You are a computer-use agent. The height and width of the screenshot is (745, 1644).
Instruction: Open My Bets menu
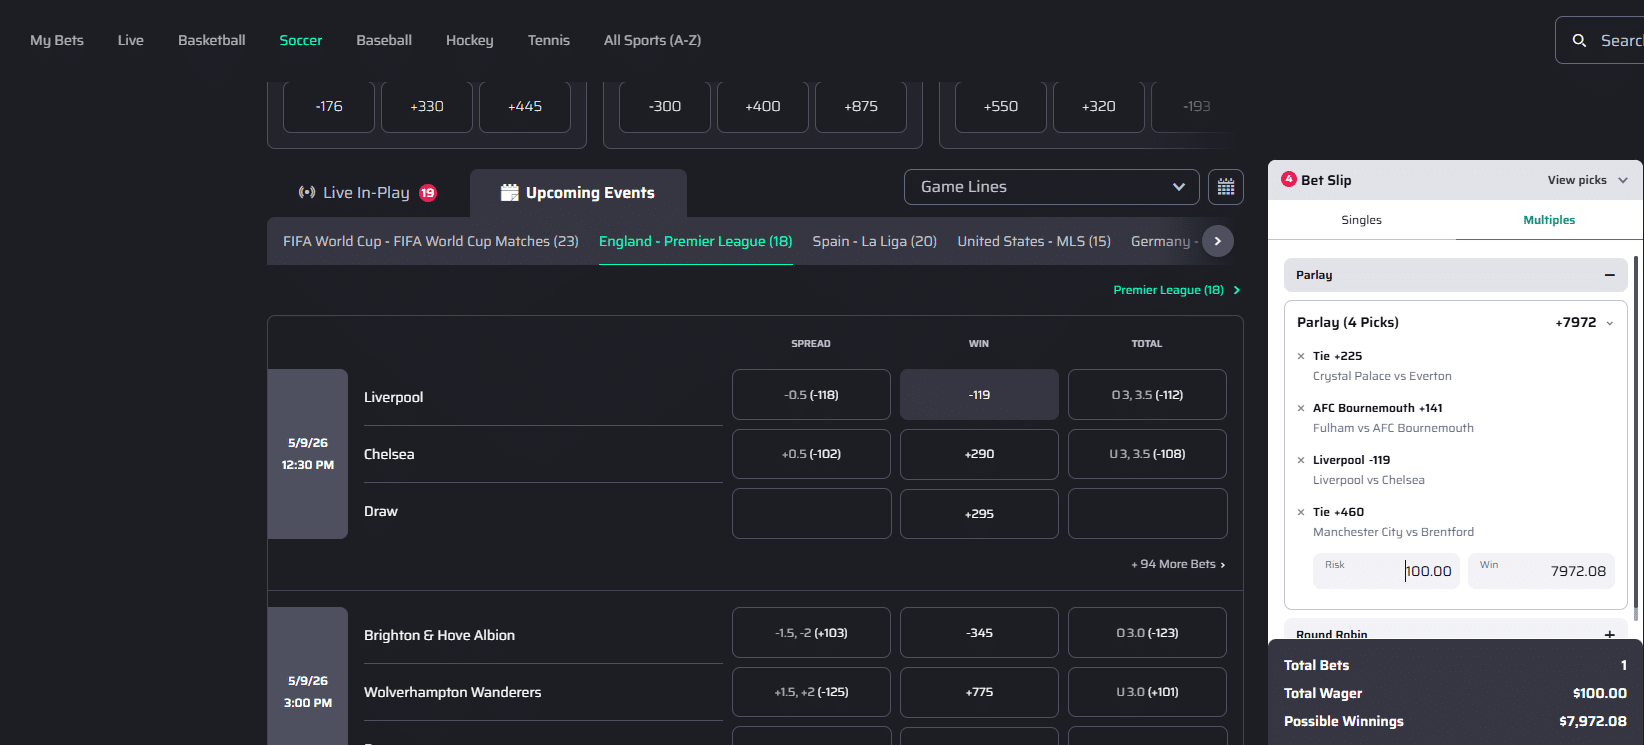(57, 40)
